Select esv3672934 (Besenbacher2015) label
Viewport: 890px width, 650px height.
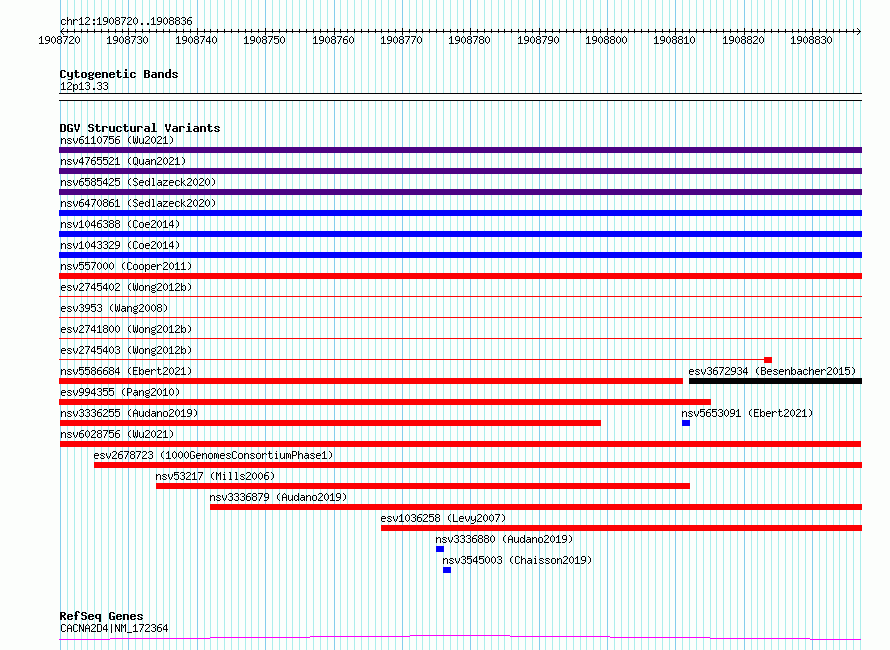pos(772,371)
